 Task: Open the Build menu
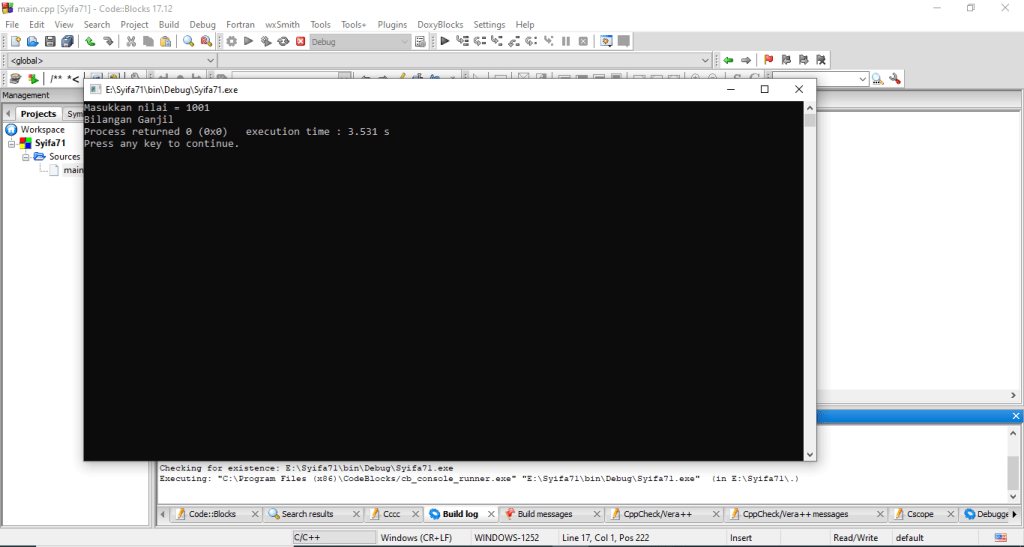coord(169,24)
